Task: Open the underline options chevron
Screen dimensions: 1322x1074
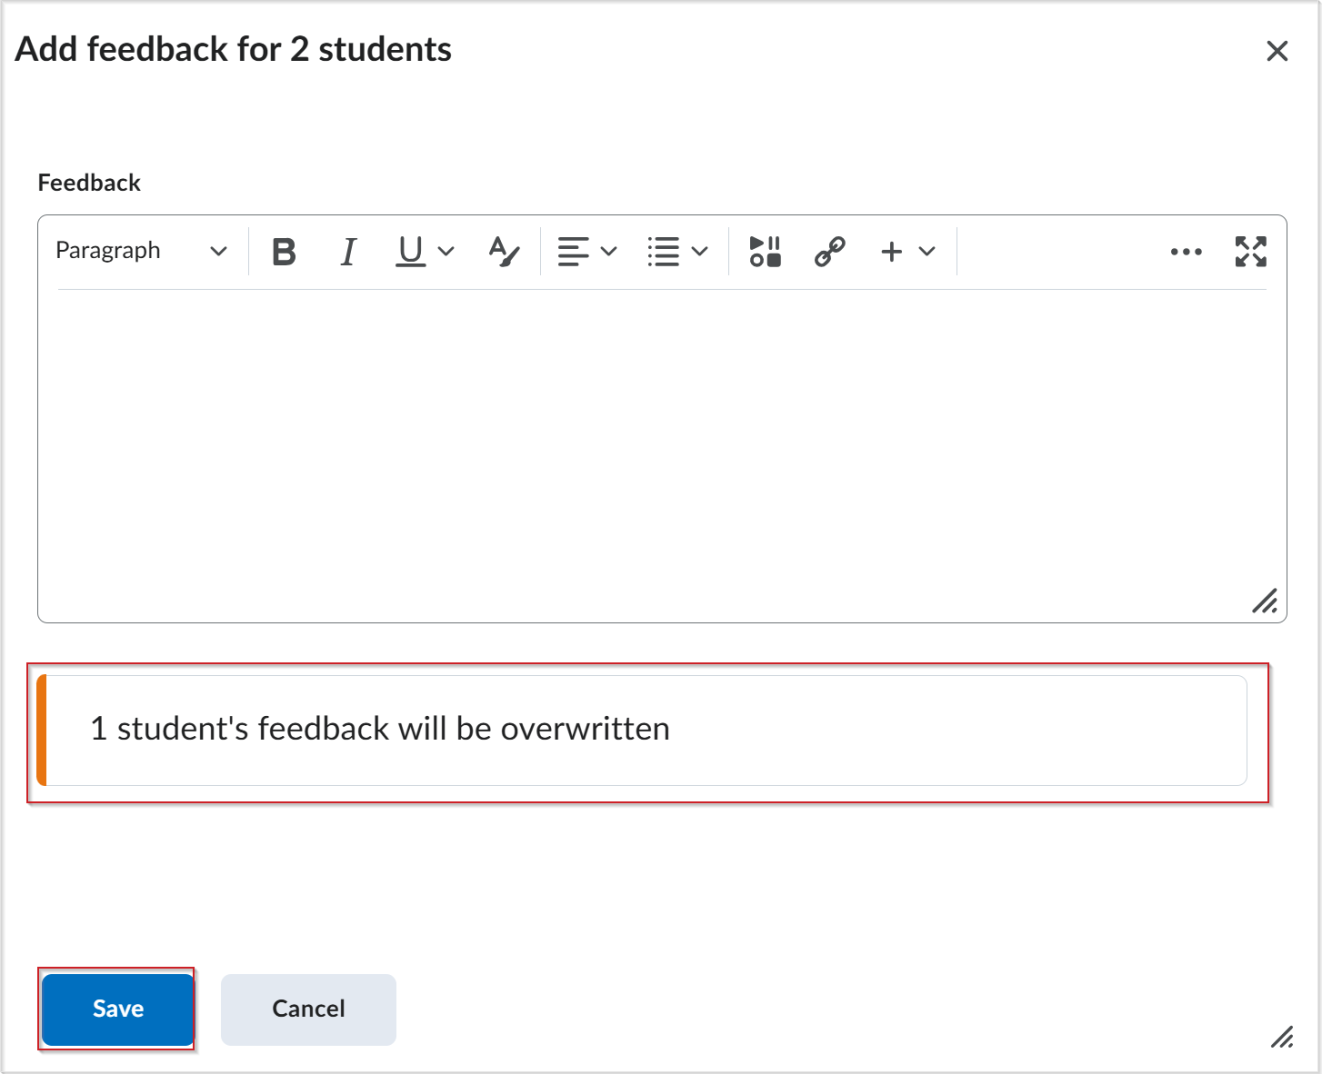Action: [x=444, y=251]
